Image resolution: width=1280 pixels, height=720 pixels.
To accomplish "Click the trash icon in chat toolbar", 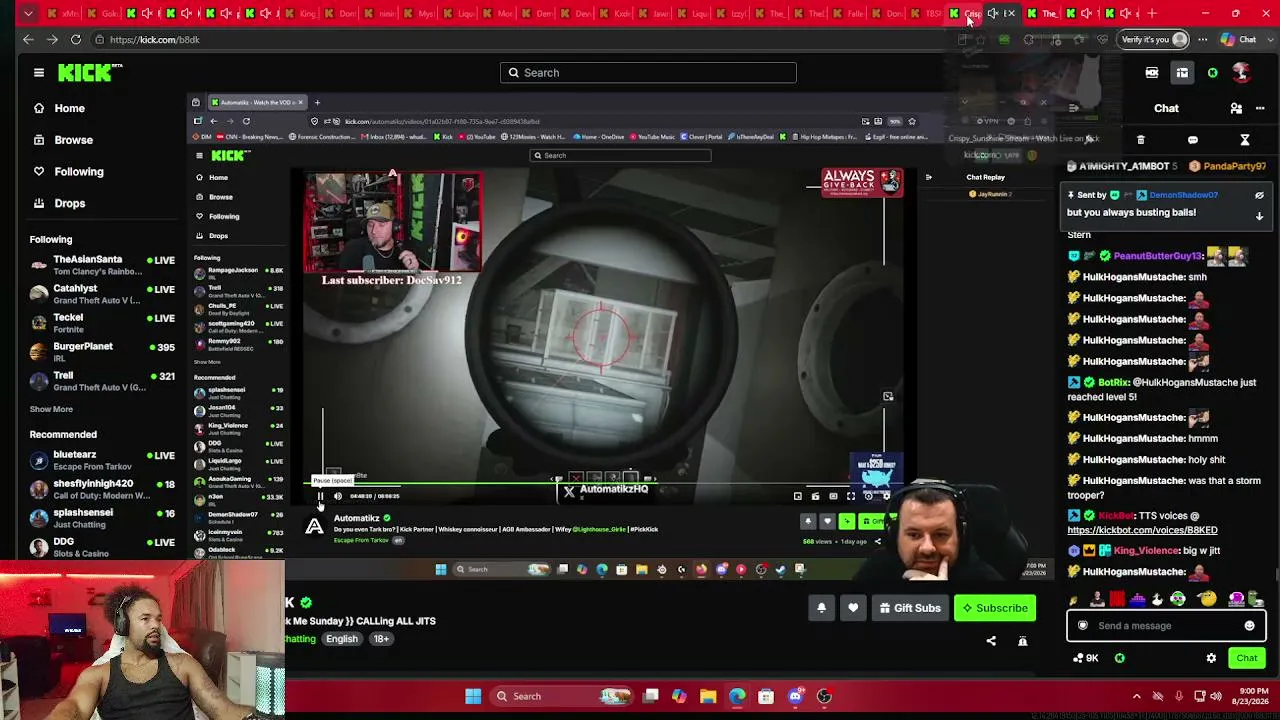I will [1141, 140].
